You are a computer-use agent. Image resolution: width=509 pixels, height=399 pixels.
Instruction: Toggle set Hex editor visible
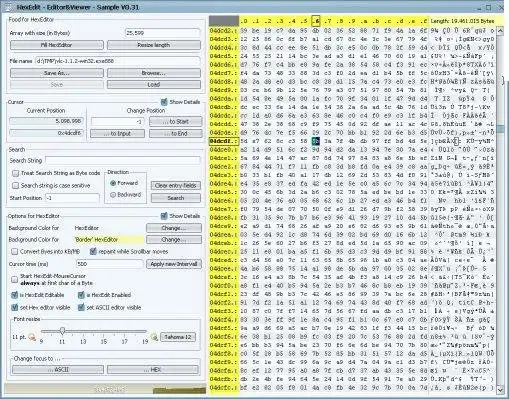pyautogui.click(x=15, y=307)
